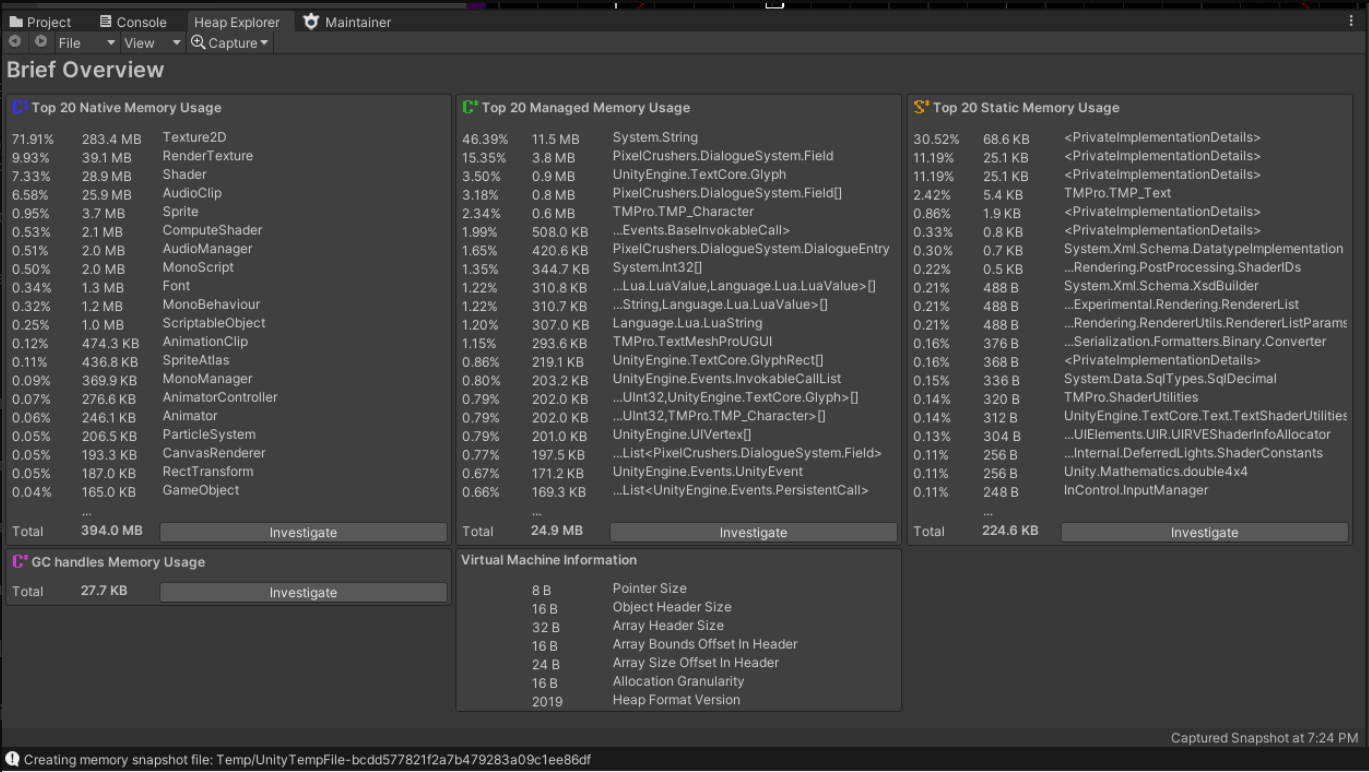Select the TMPro.TMP_Character row
1369x772 pixels.
pos(679,212)
